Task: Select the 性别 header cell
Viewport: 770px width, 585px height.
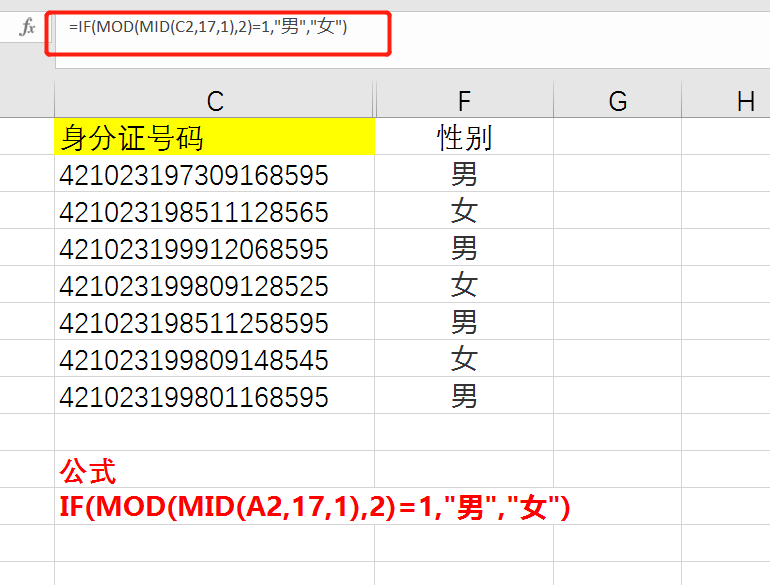Action: click(464, 137)
